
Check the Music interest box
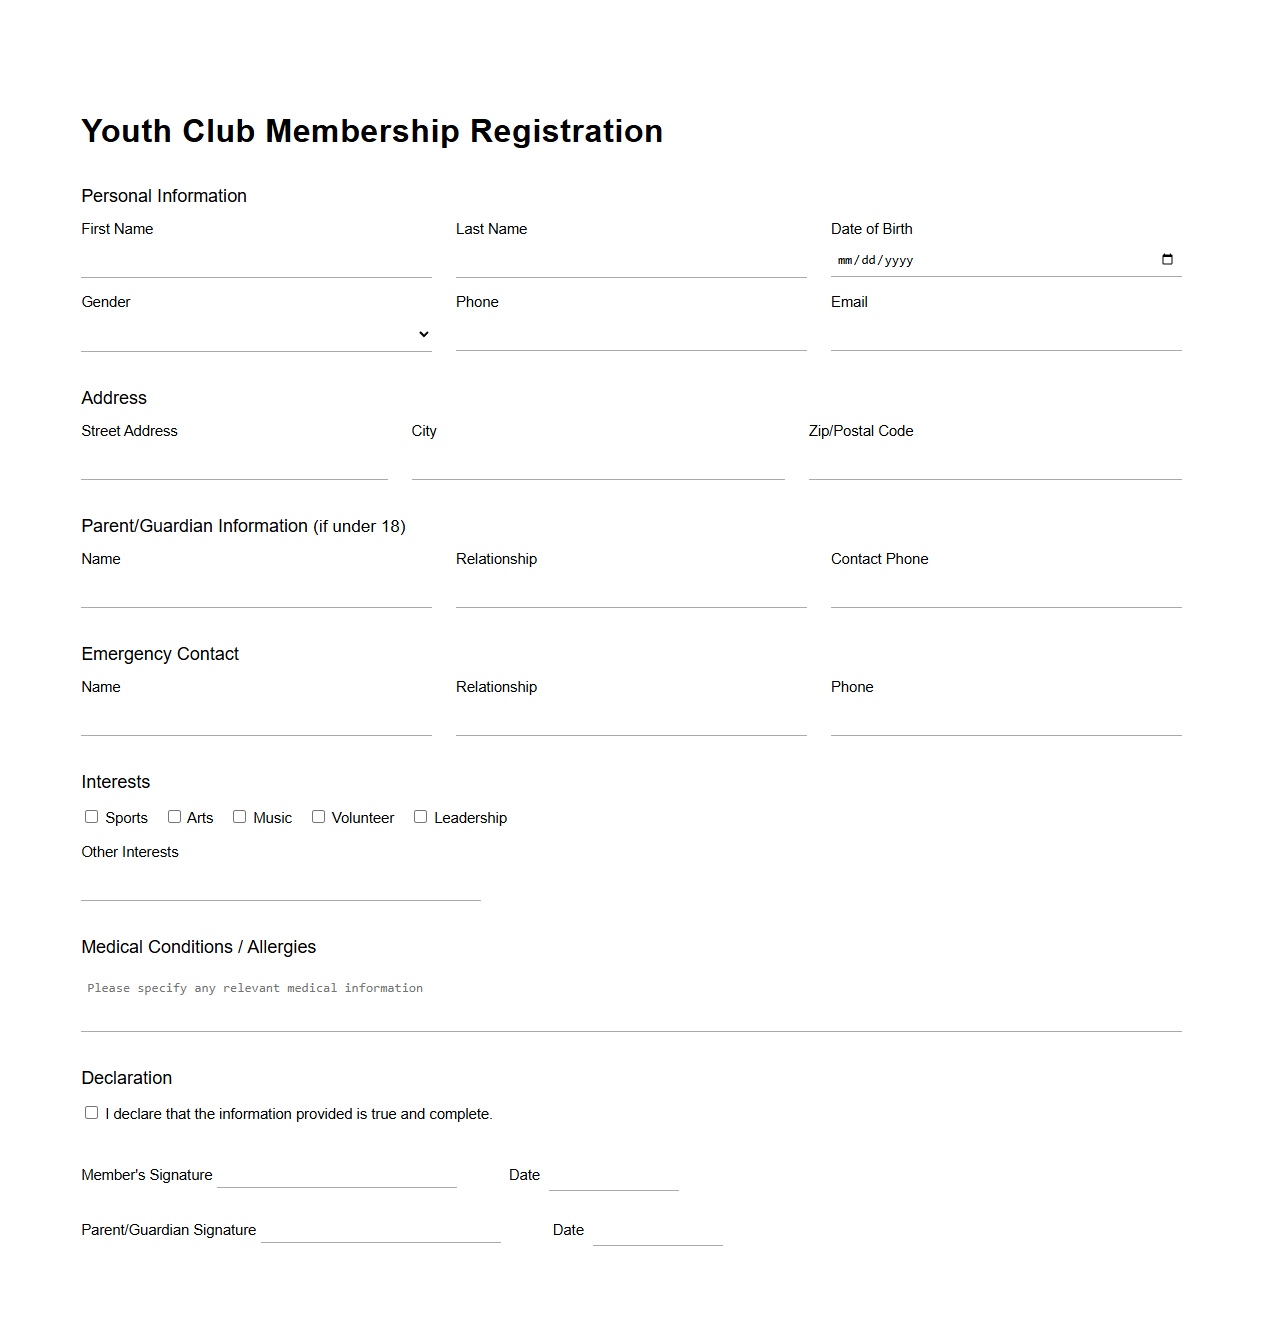coord(239,816)
